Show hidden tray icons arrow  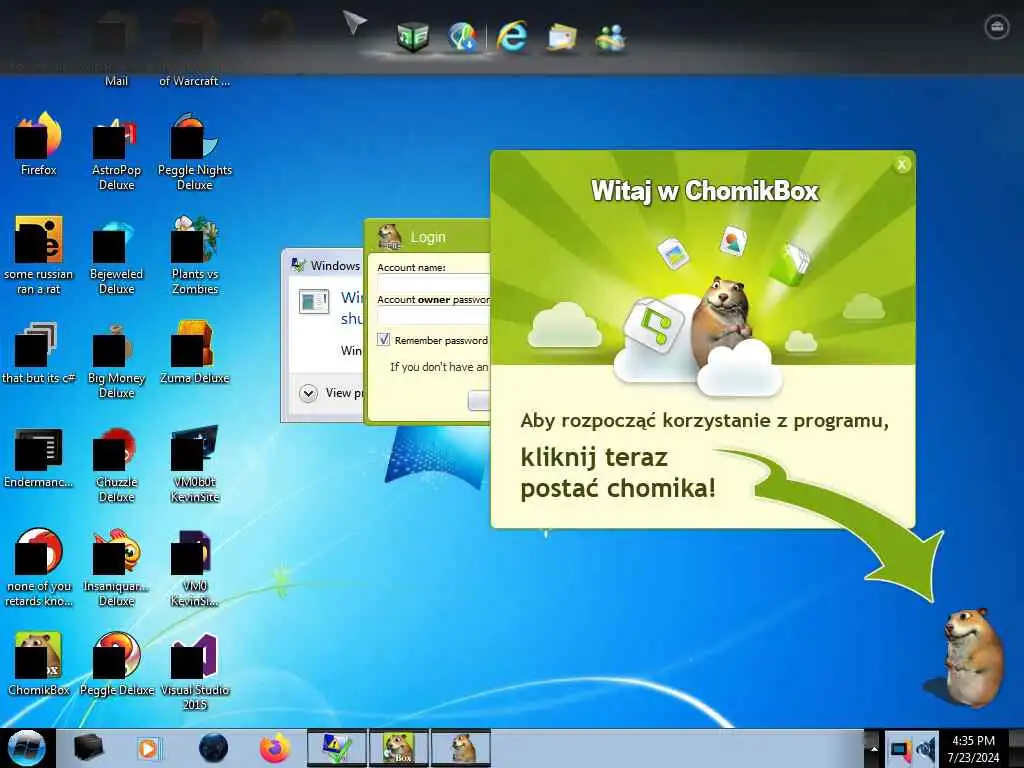(874, 748)
